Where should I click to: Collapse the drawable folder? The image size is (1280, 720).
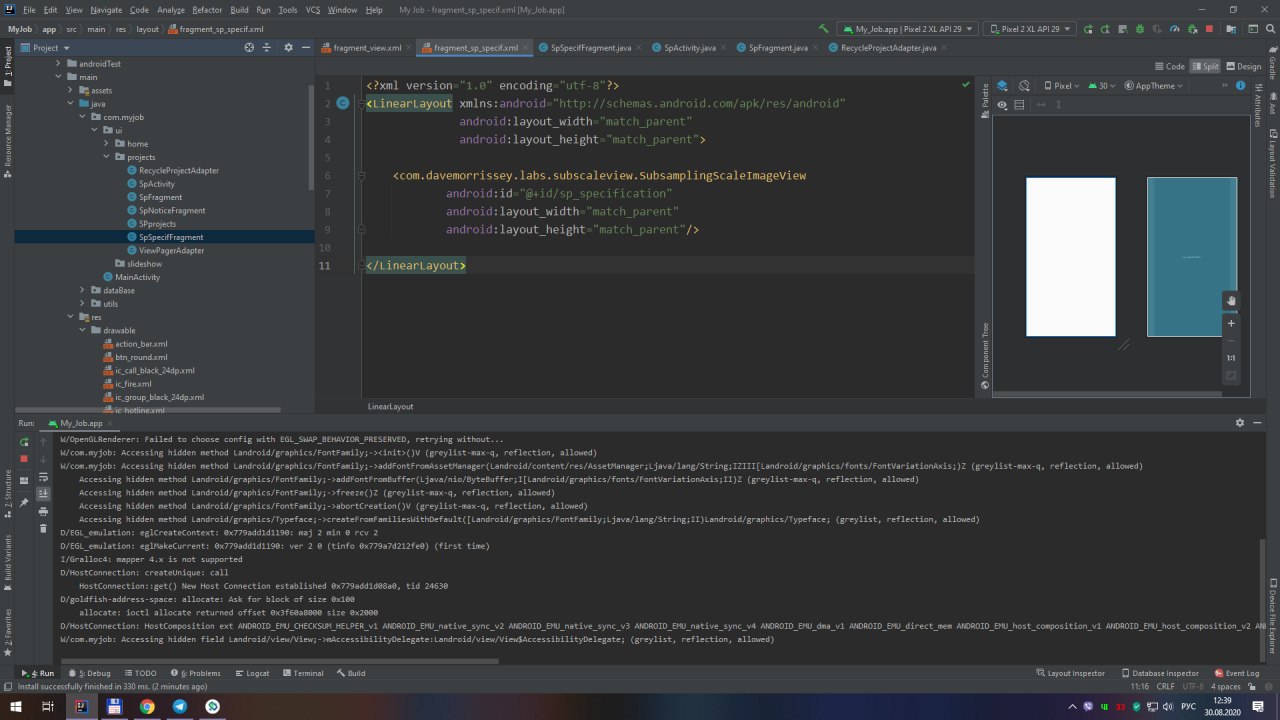[83, 330]
